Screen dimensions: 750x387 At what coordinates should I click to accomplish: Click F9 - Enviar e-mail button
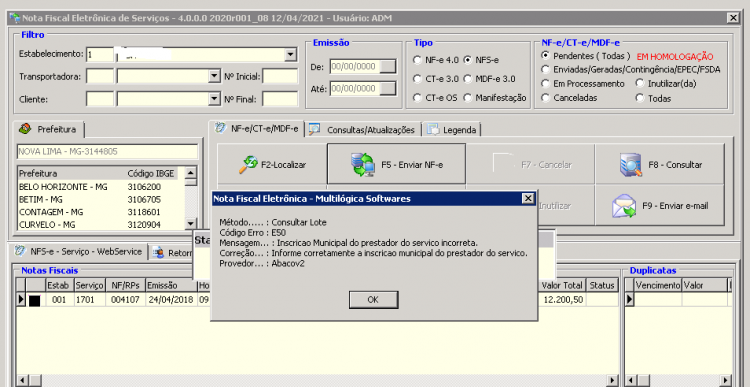pos(660,206)
